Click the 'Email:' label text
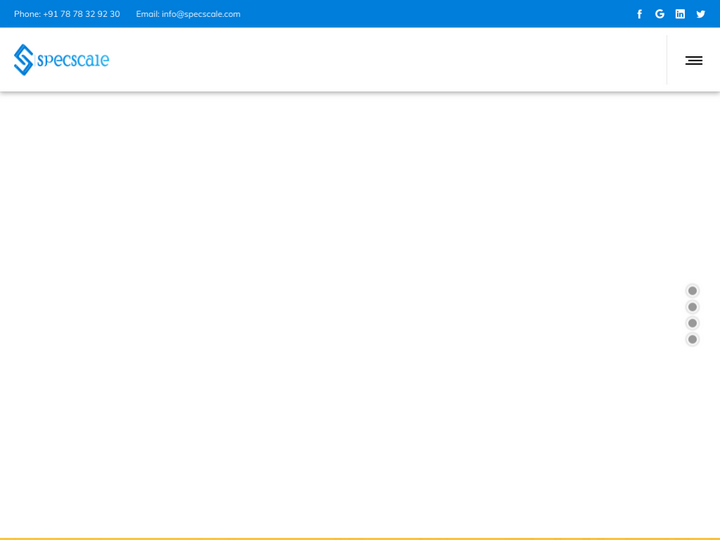 point(147,14)
